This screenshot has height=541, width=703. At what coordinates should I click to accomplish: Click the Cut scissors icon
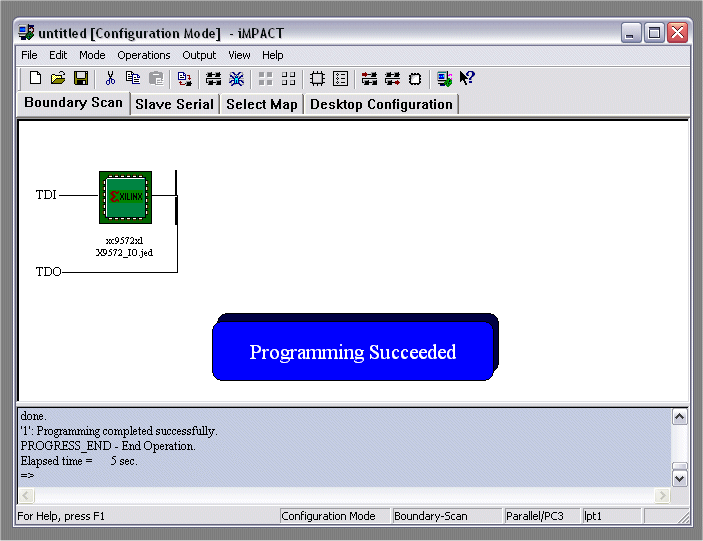(x=110, y=78)
